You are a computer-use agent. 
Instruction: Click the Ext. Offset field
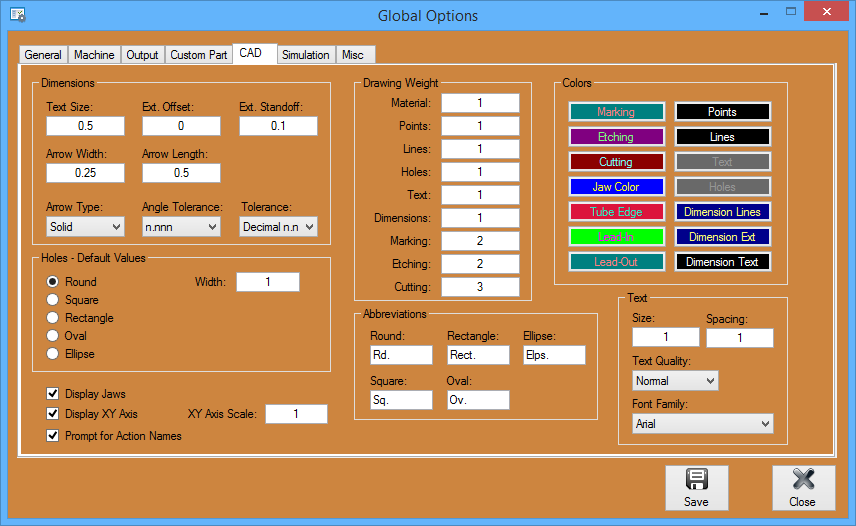pos(181,126)
